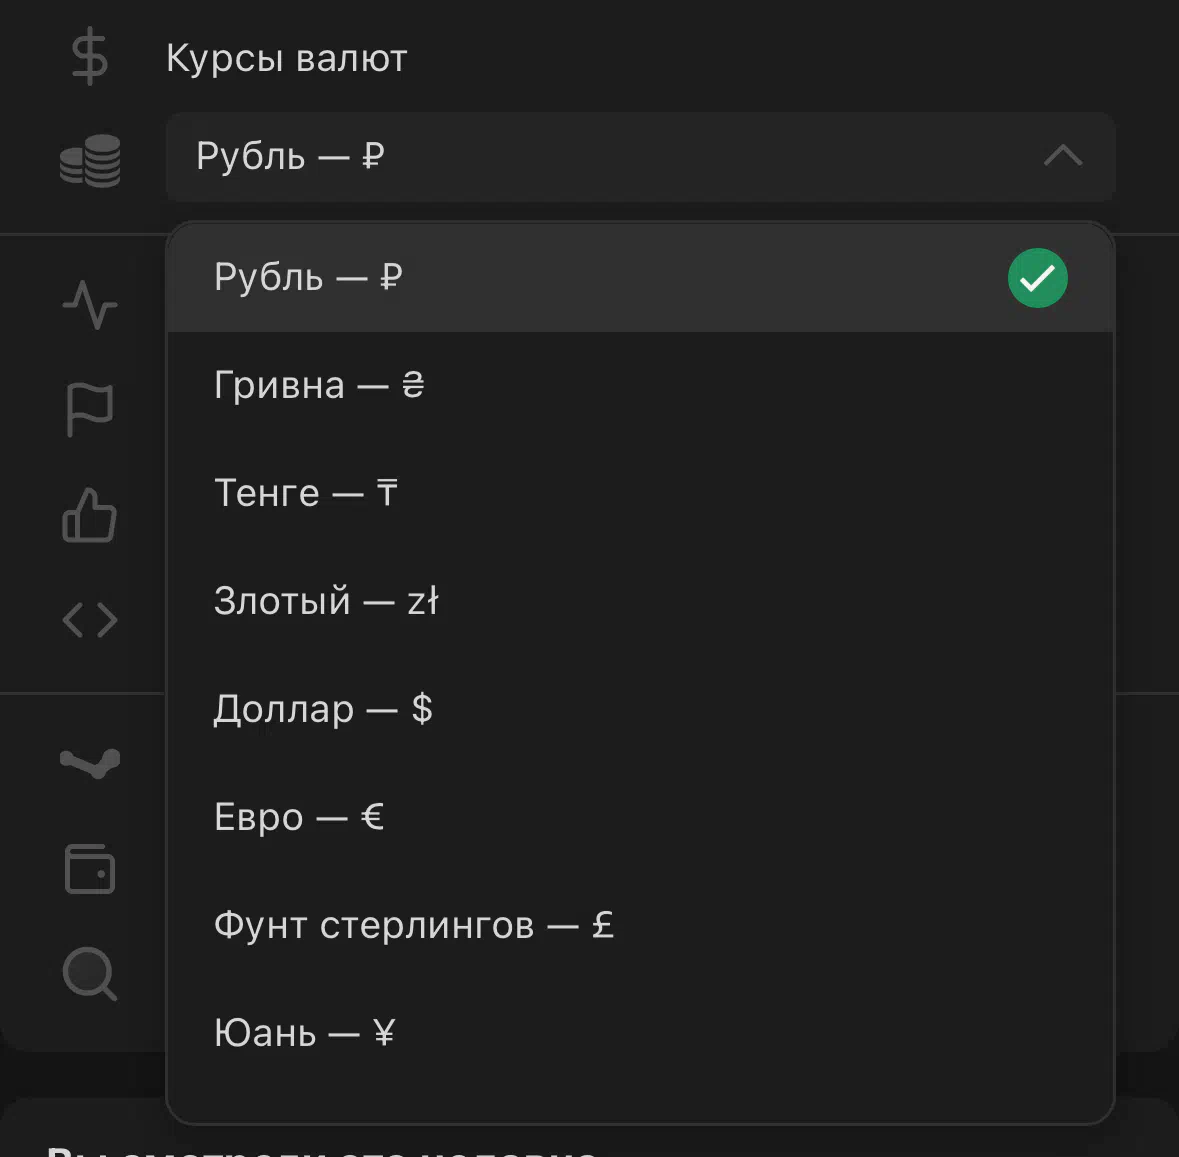
Task: Open the code brackets icon
Action: point(89,620)
